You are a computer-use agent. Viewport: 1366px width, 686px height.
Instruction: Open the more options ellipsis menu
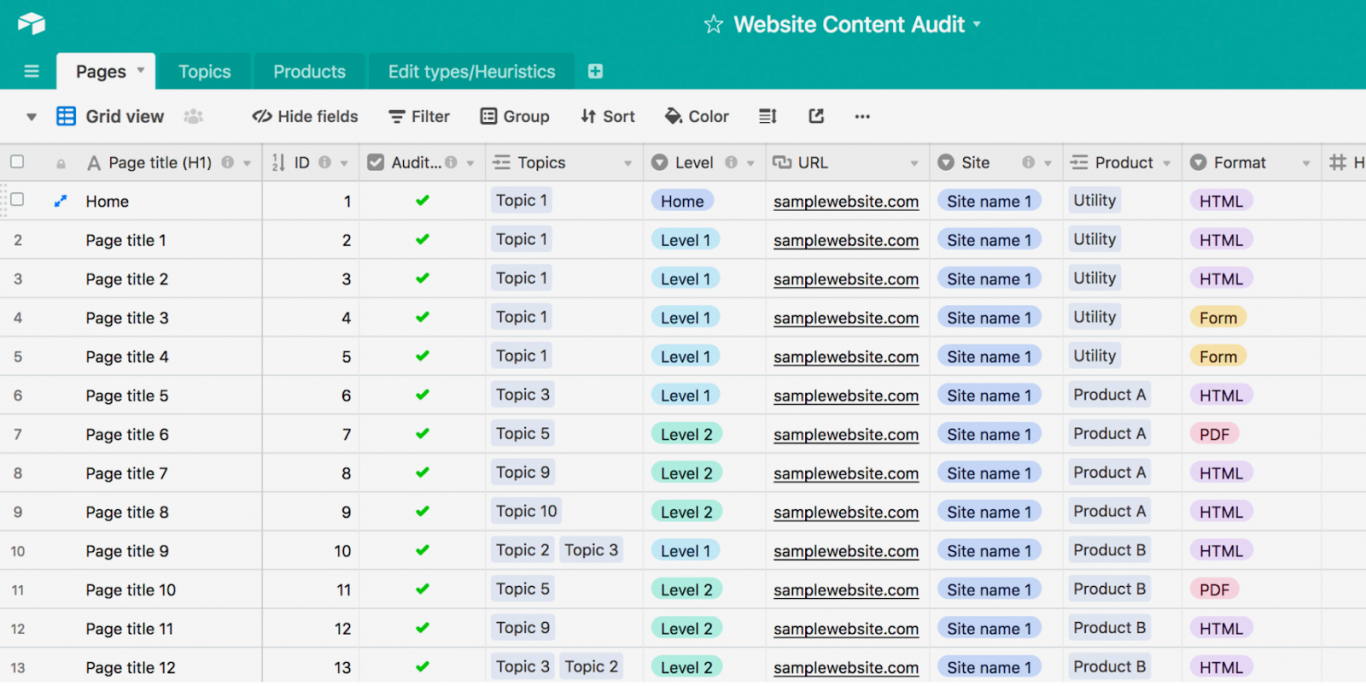pos(862,116)
